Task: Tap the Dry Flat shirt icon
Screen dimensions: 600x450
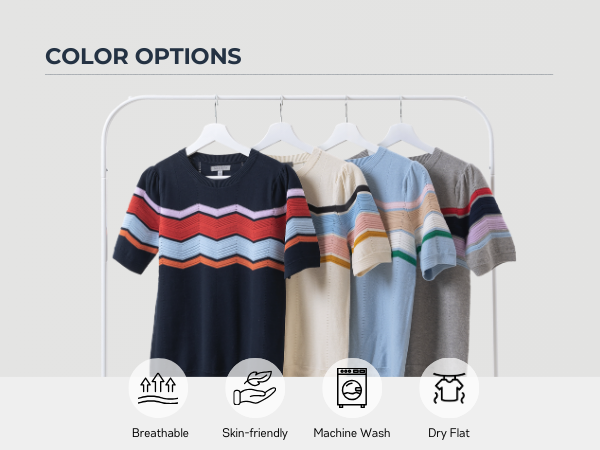Action: tap(449, 388)
